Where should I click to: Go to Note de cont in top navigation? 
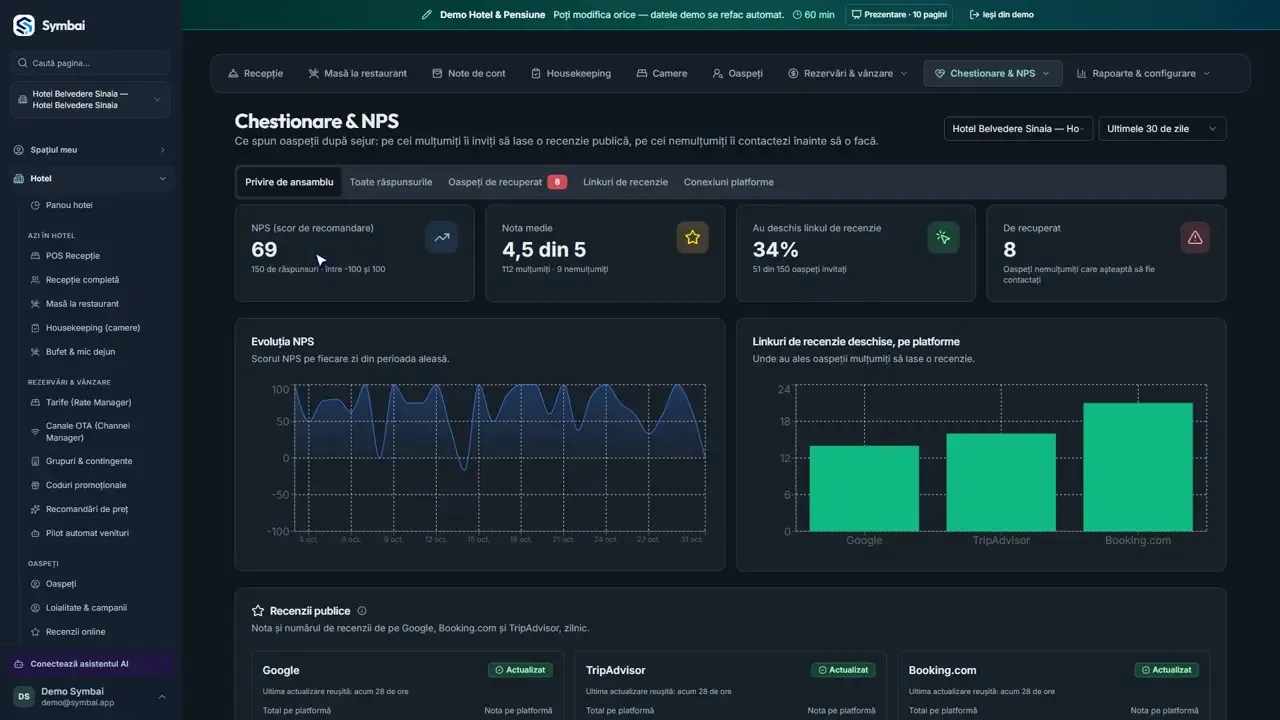[469, 73]
